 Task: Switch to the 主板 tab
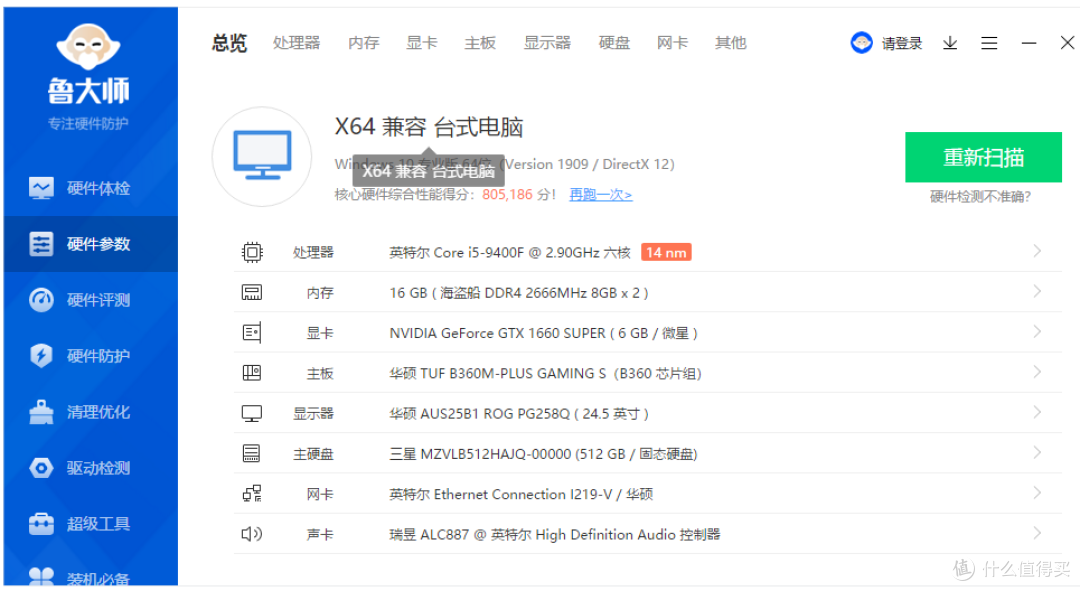point(480,43)
